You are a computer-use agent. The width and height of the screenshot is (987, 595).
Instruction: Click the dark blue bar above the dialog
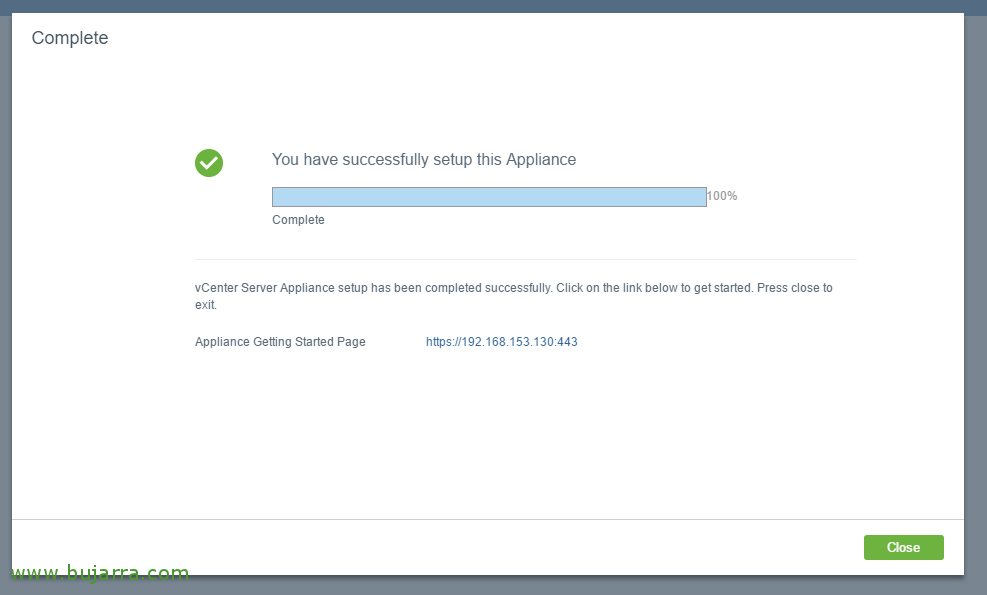(x=494, y=6)
